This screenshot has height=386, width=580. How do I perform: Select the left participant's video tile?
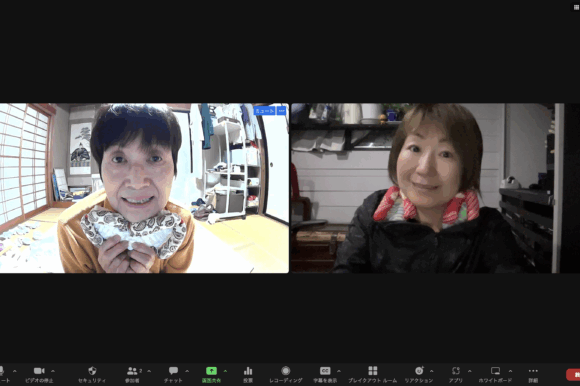pos(144,188)
